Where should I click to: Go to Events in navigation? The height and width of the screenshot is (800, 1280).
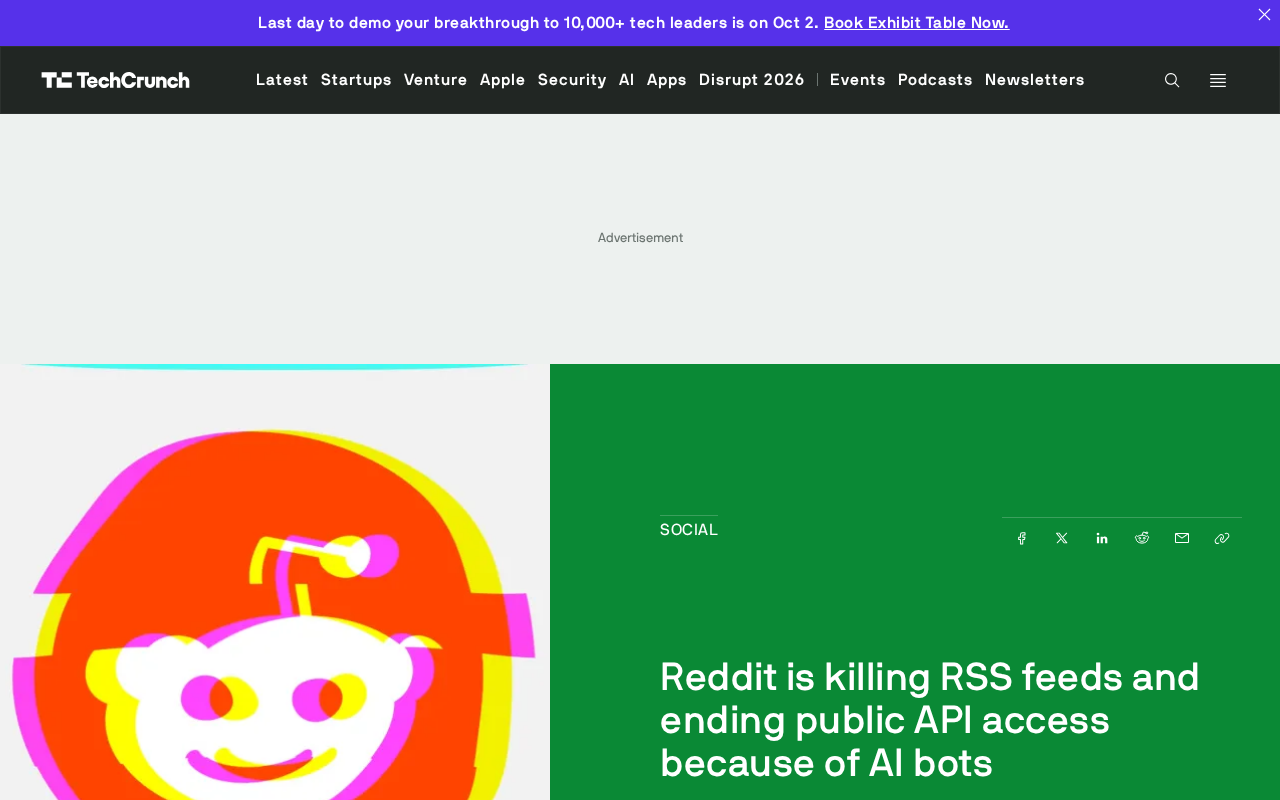click(x=858, y=80)
